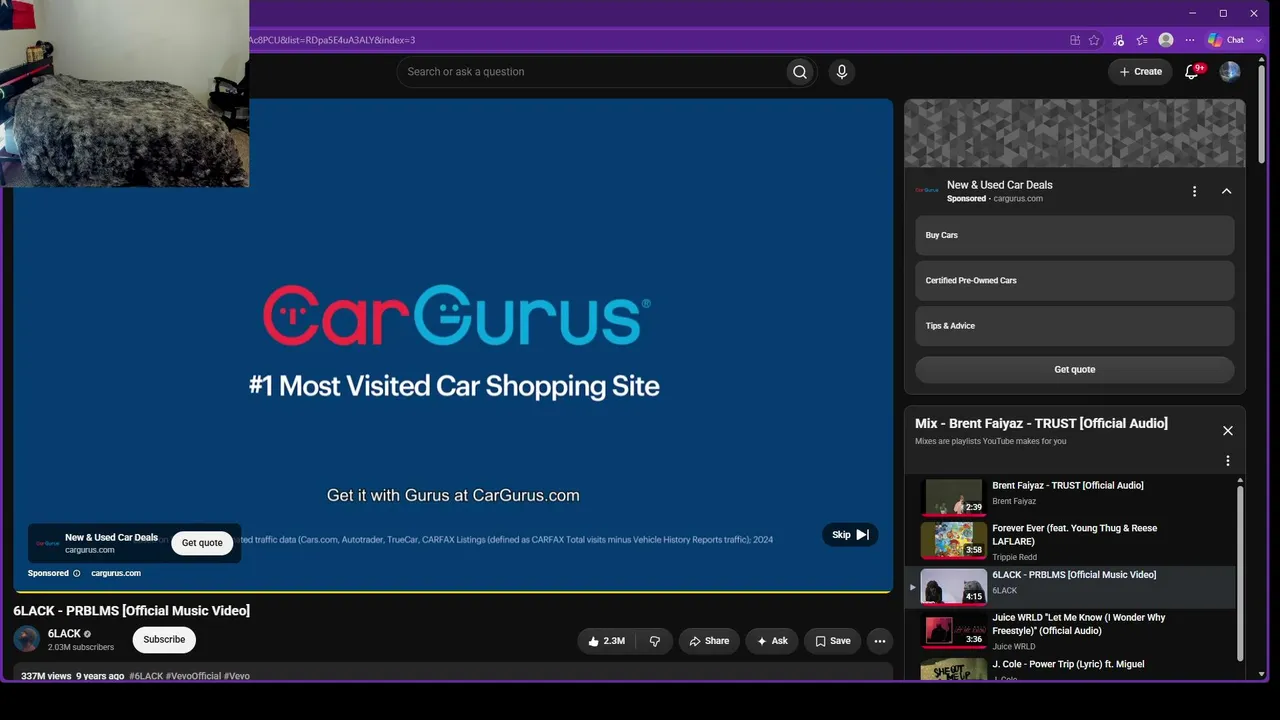
Task: Share the 6LACK video
Action: 709,641
